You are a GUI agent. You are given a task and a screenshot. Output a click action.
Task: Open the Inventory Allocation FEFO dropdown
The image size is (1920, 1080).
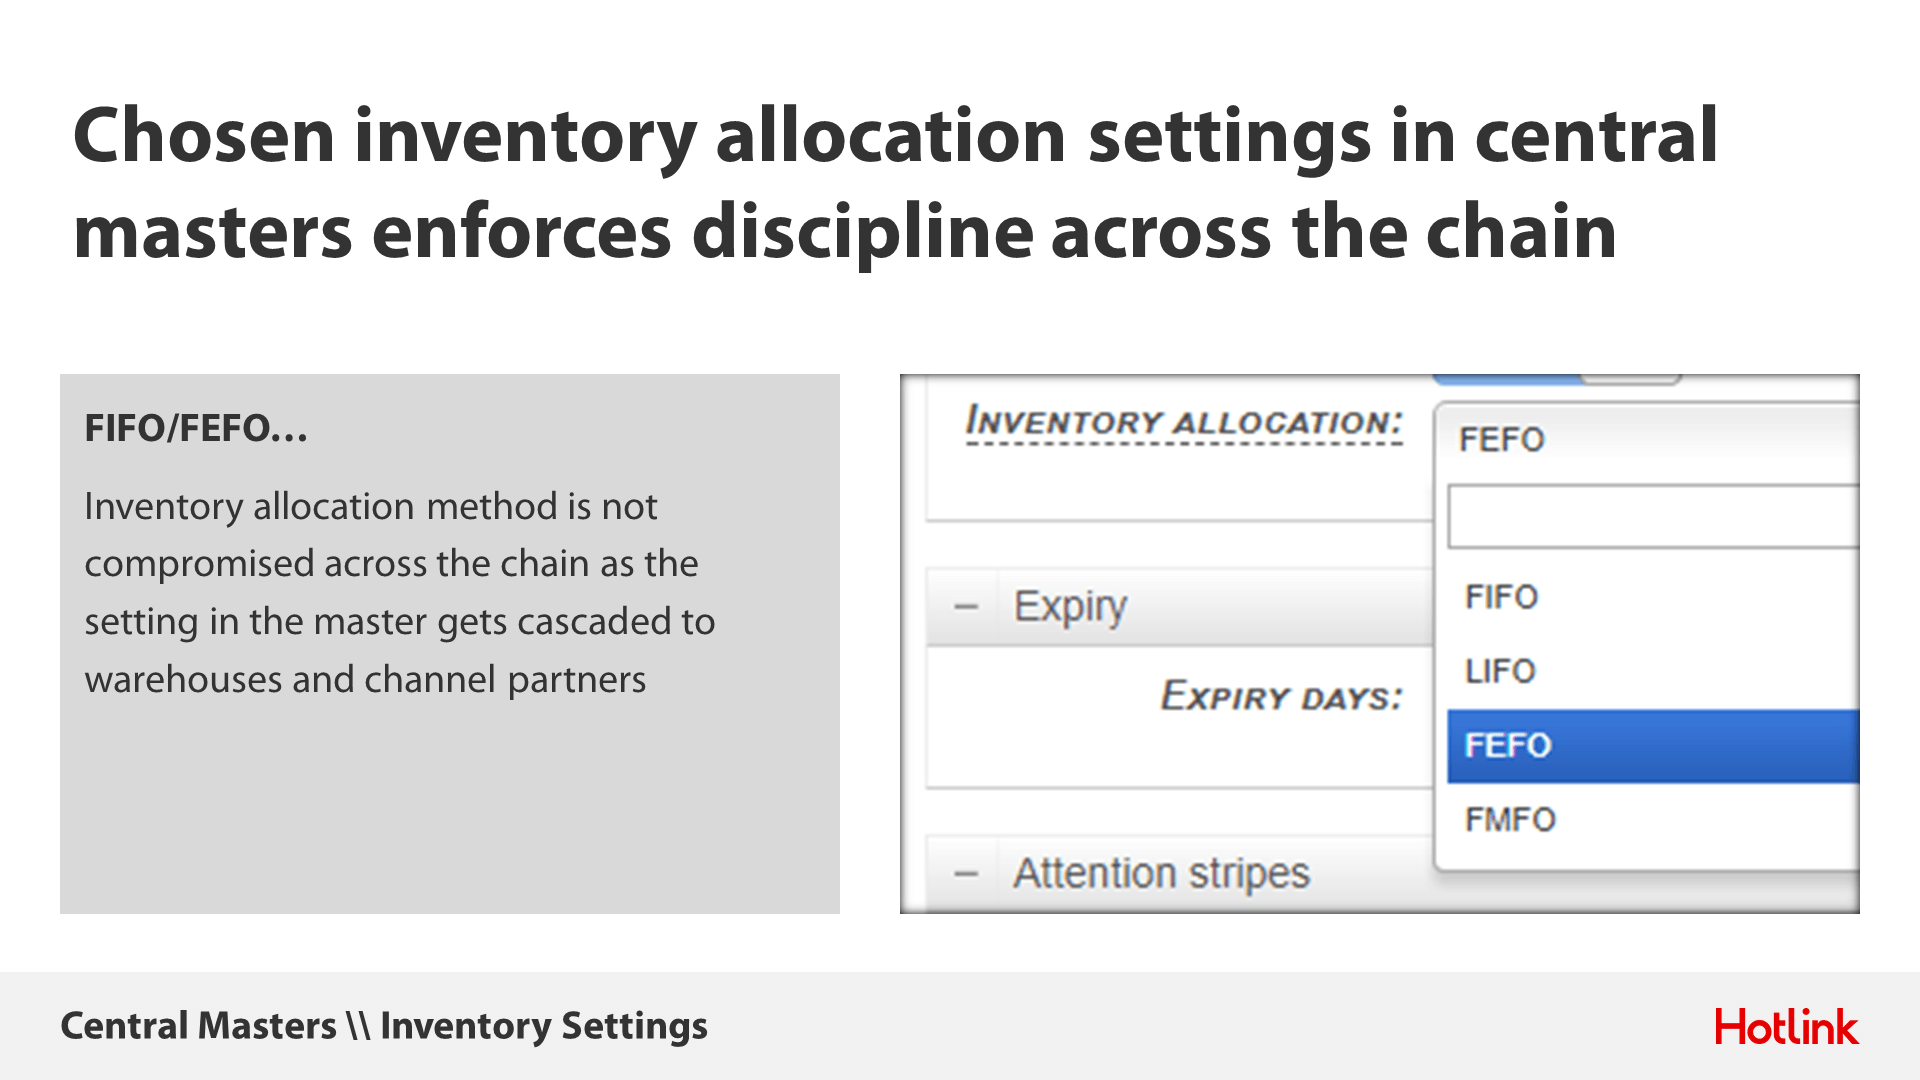(1647, 439)
